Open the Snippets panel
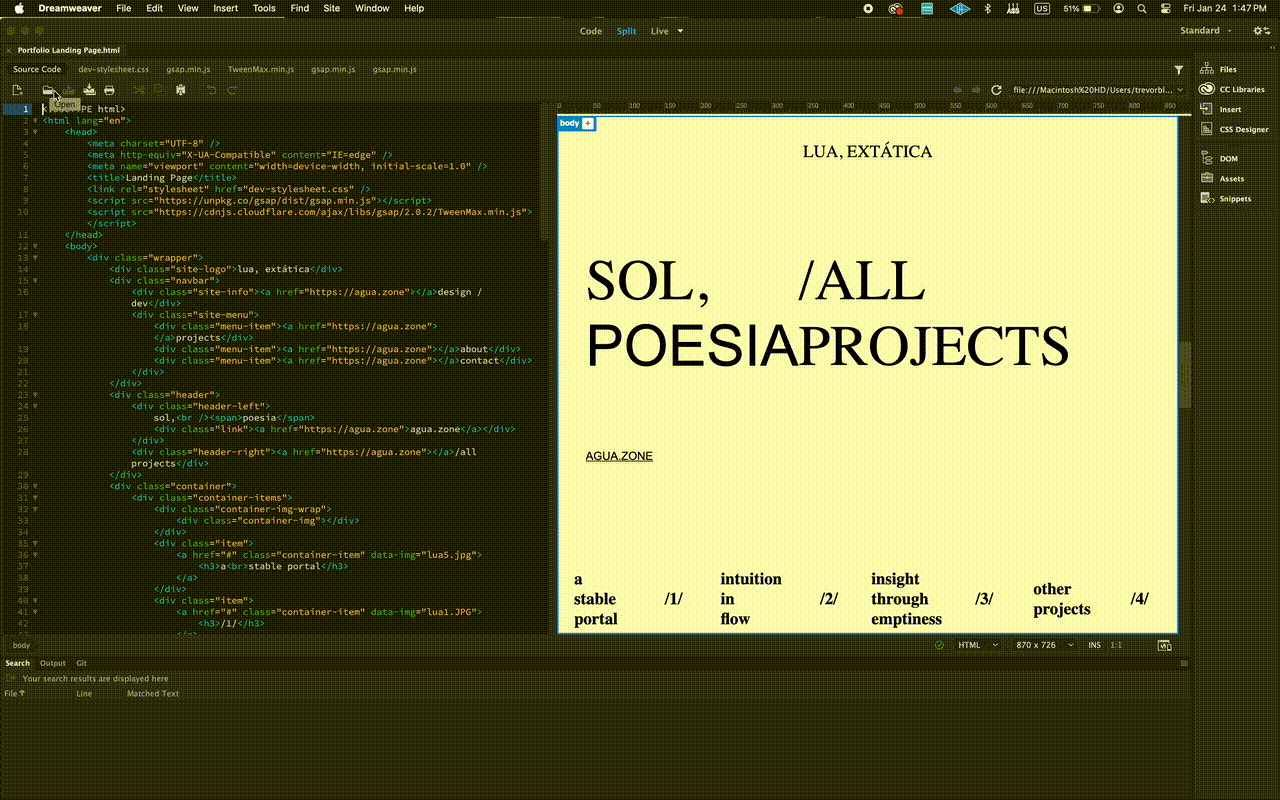 click(1234, 198)
